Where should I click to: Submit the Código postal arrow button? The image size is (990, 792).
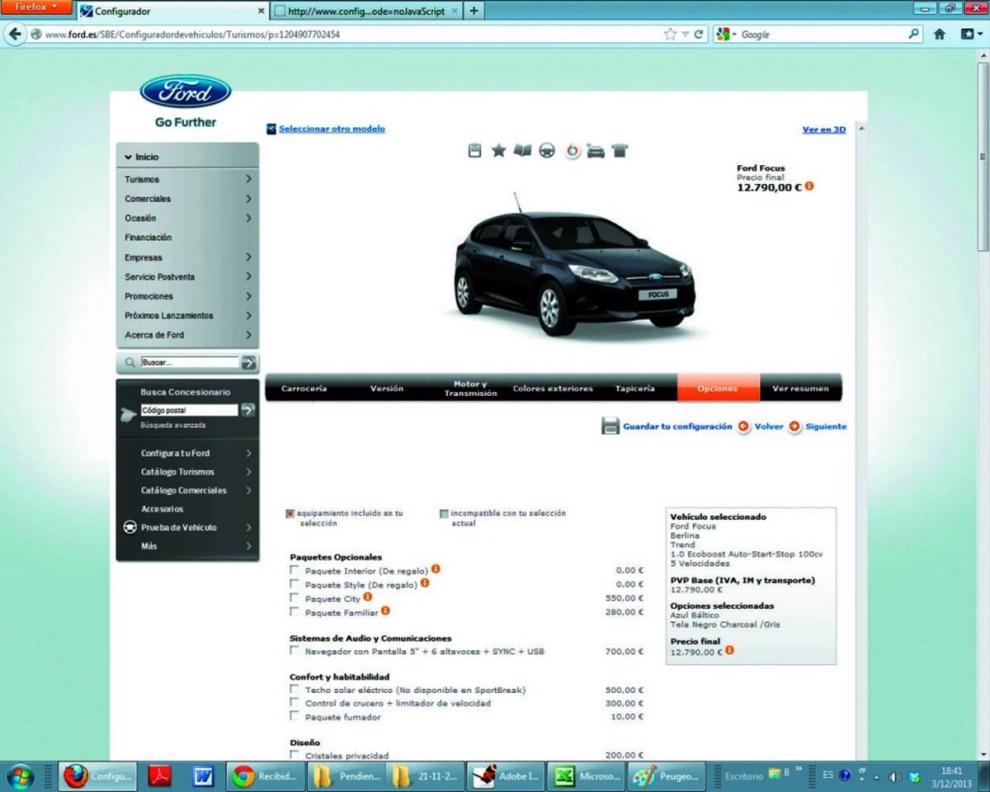[x=248, y=410]
